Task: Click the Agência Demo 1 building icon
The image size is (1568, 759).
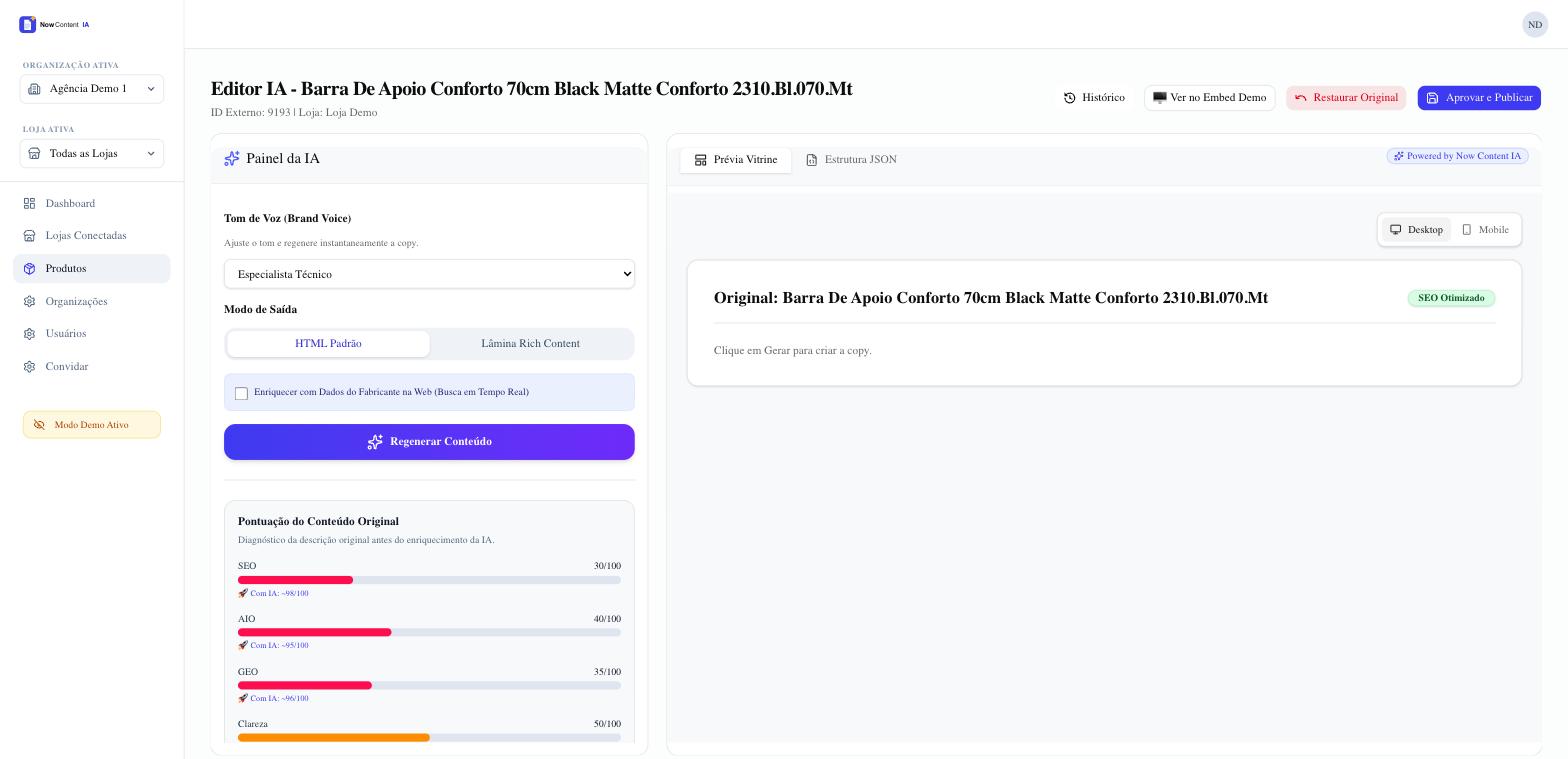Action: 34,89
